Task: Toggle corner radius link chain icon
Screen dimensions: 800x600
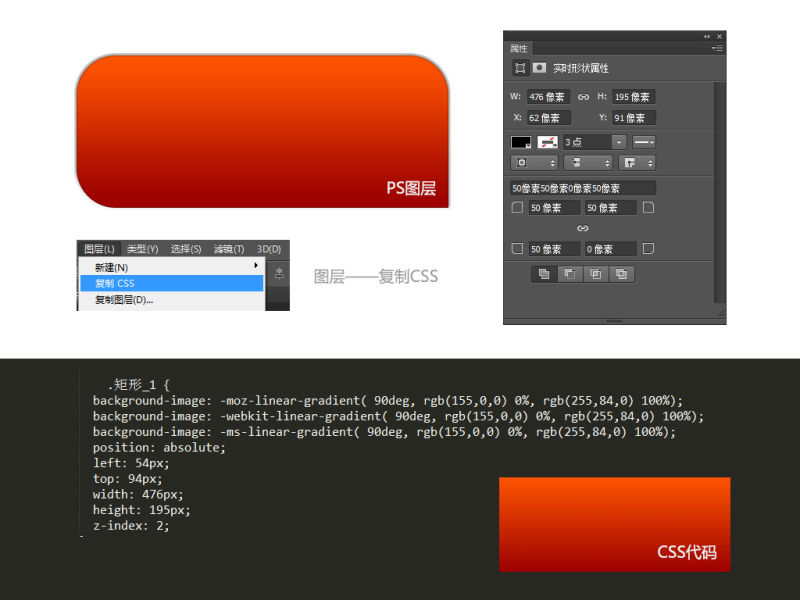Action: pos(583,228)
